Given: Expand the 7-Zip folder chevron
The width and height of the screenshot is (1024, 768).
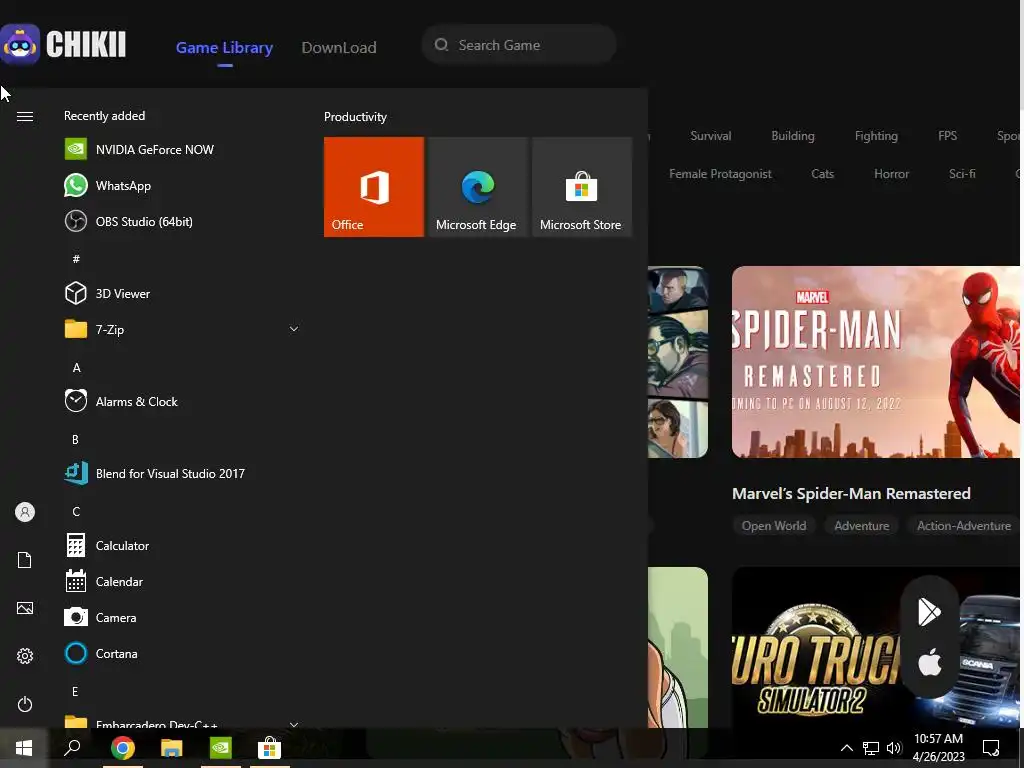Looking at the screenshot, I should (x=294, y=329).
